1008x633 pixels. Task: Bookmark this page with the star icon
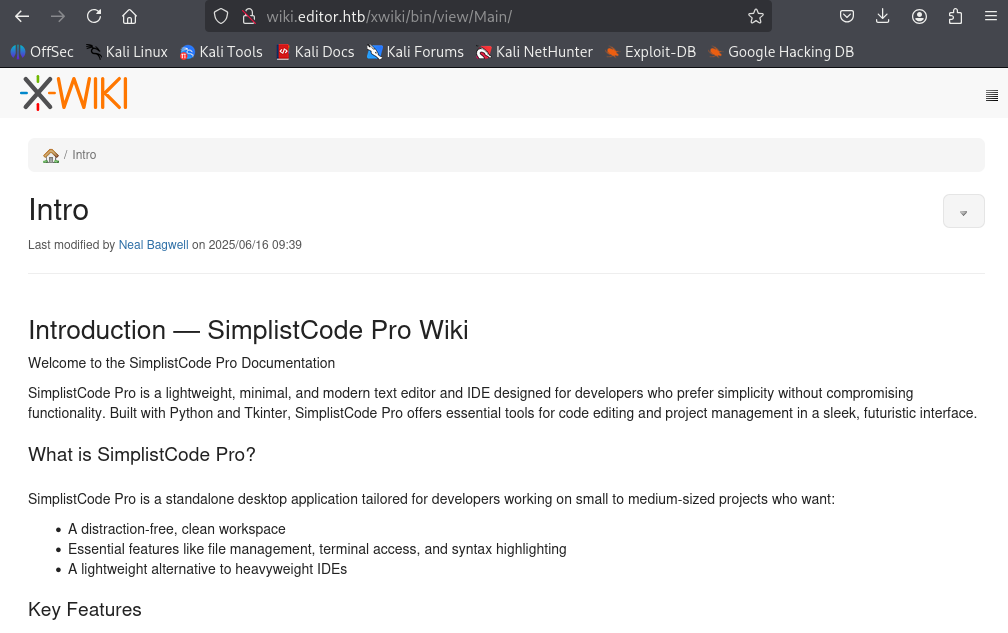click(756, 16)
